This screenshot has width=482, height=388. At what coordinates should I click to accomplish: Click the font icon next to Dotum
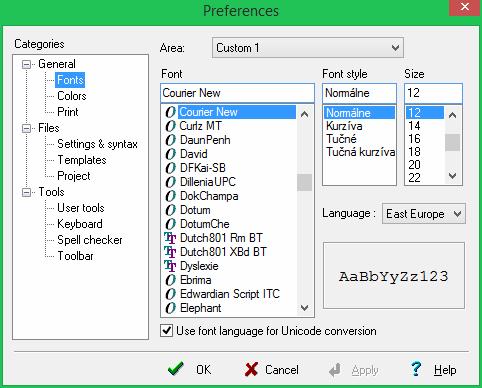coord(170,210)
